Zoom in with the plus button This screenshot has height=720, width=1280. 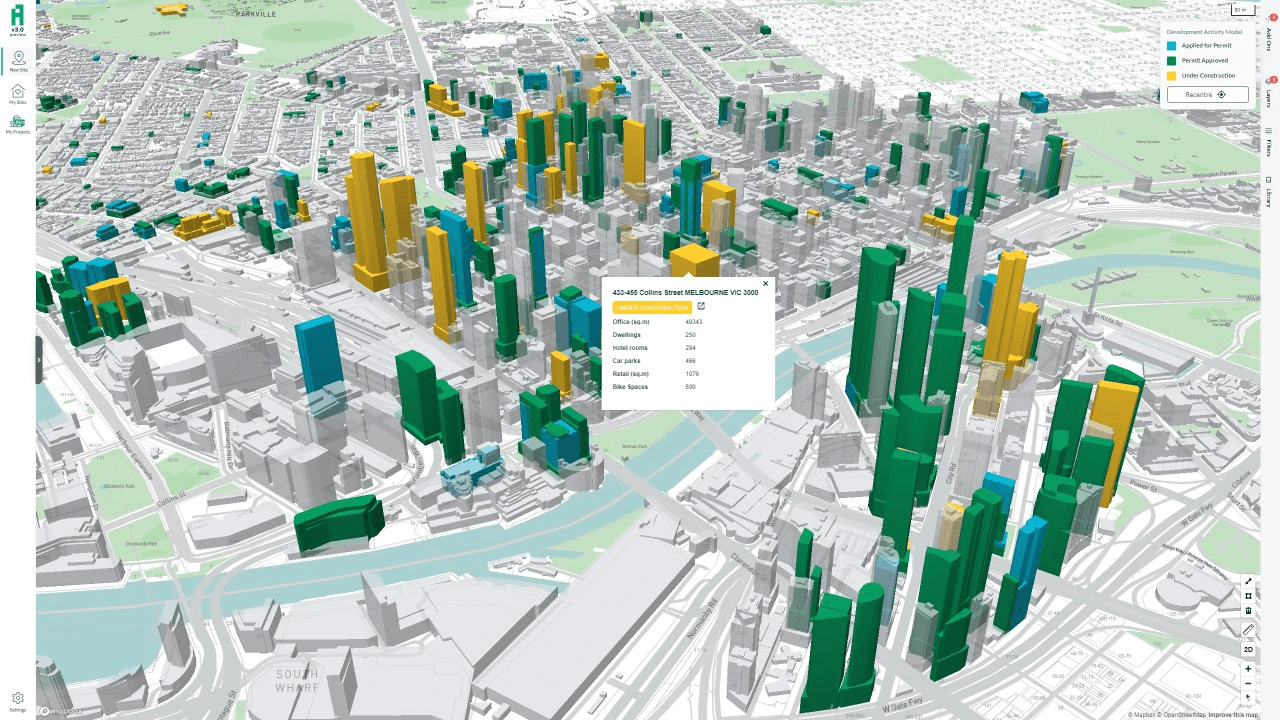coord(1248,668)
